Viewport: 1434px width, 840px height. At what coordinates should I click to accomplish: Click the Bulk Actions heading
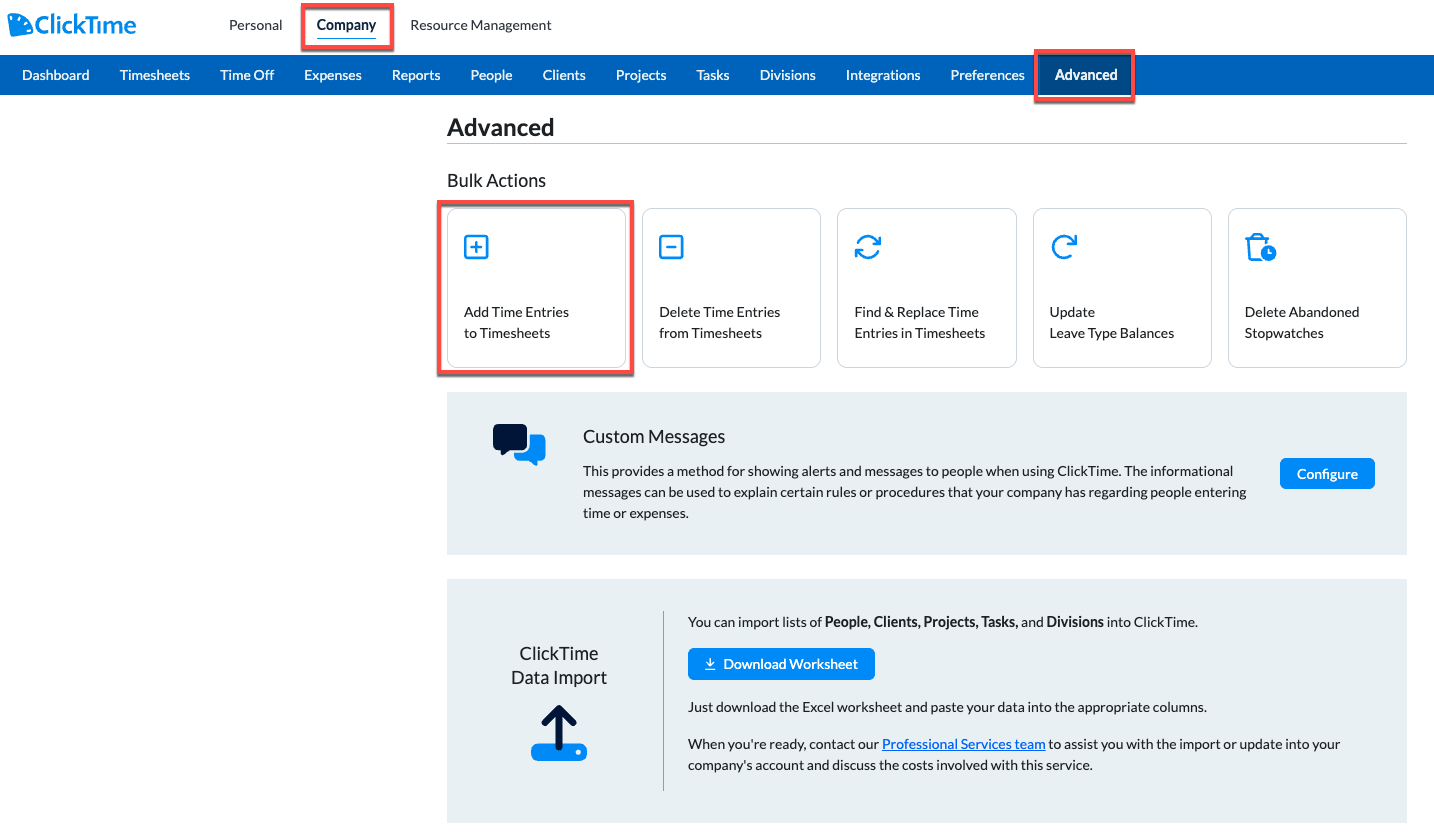497,181
